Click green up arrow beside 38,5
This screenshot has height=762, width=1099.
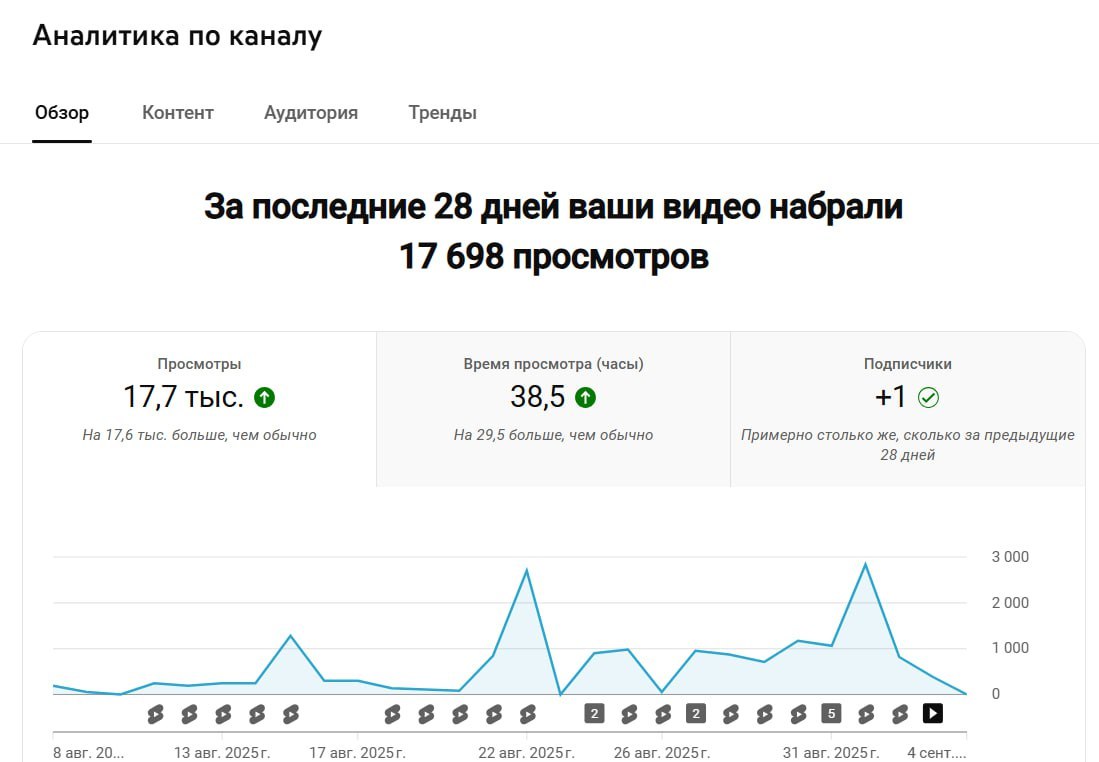click(x=586, y=398)
